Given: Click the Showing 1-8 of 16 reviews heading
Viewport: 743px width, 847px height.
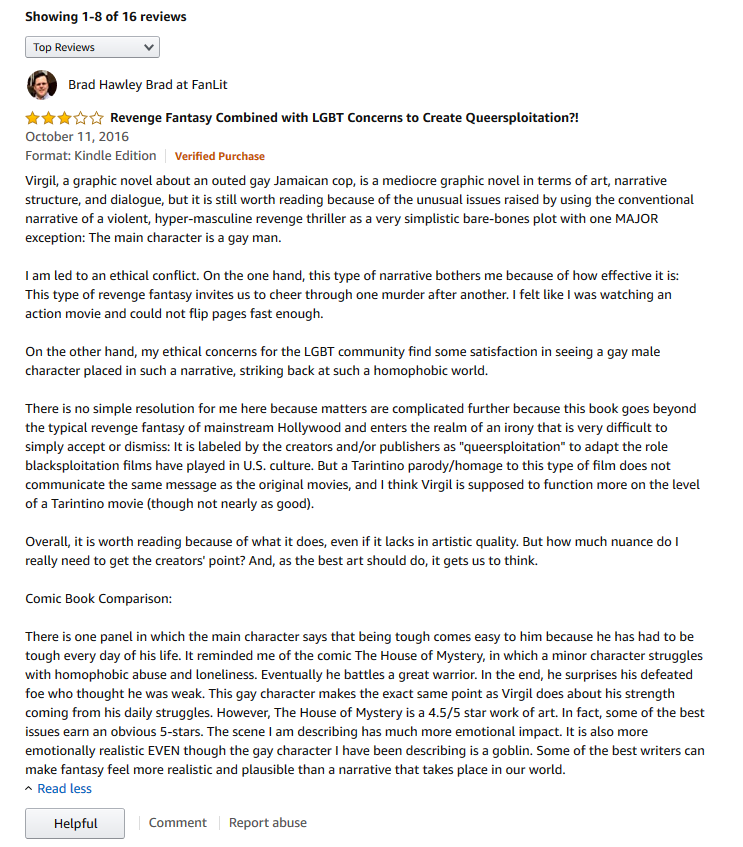Looking at the screenshot, I should (x=105, y=17).
